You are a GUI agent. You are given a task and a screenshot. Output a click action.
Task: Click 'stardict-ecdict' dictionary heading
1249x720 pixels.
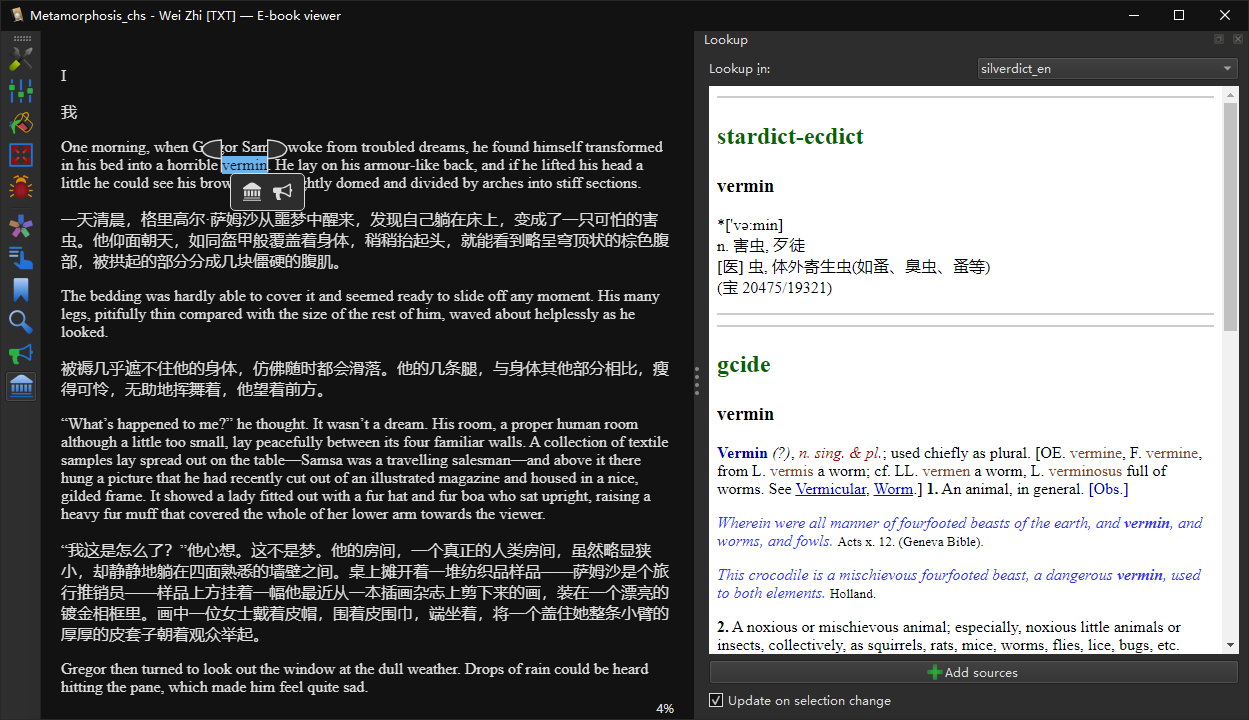tap(790, 137)
